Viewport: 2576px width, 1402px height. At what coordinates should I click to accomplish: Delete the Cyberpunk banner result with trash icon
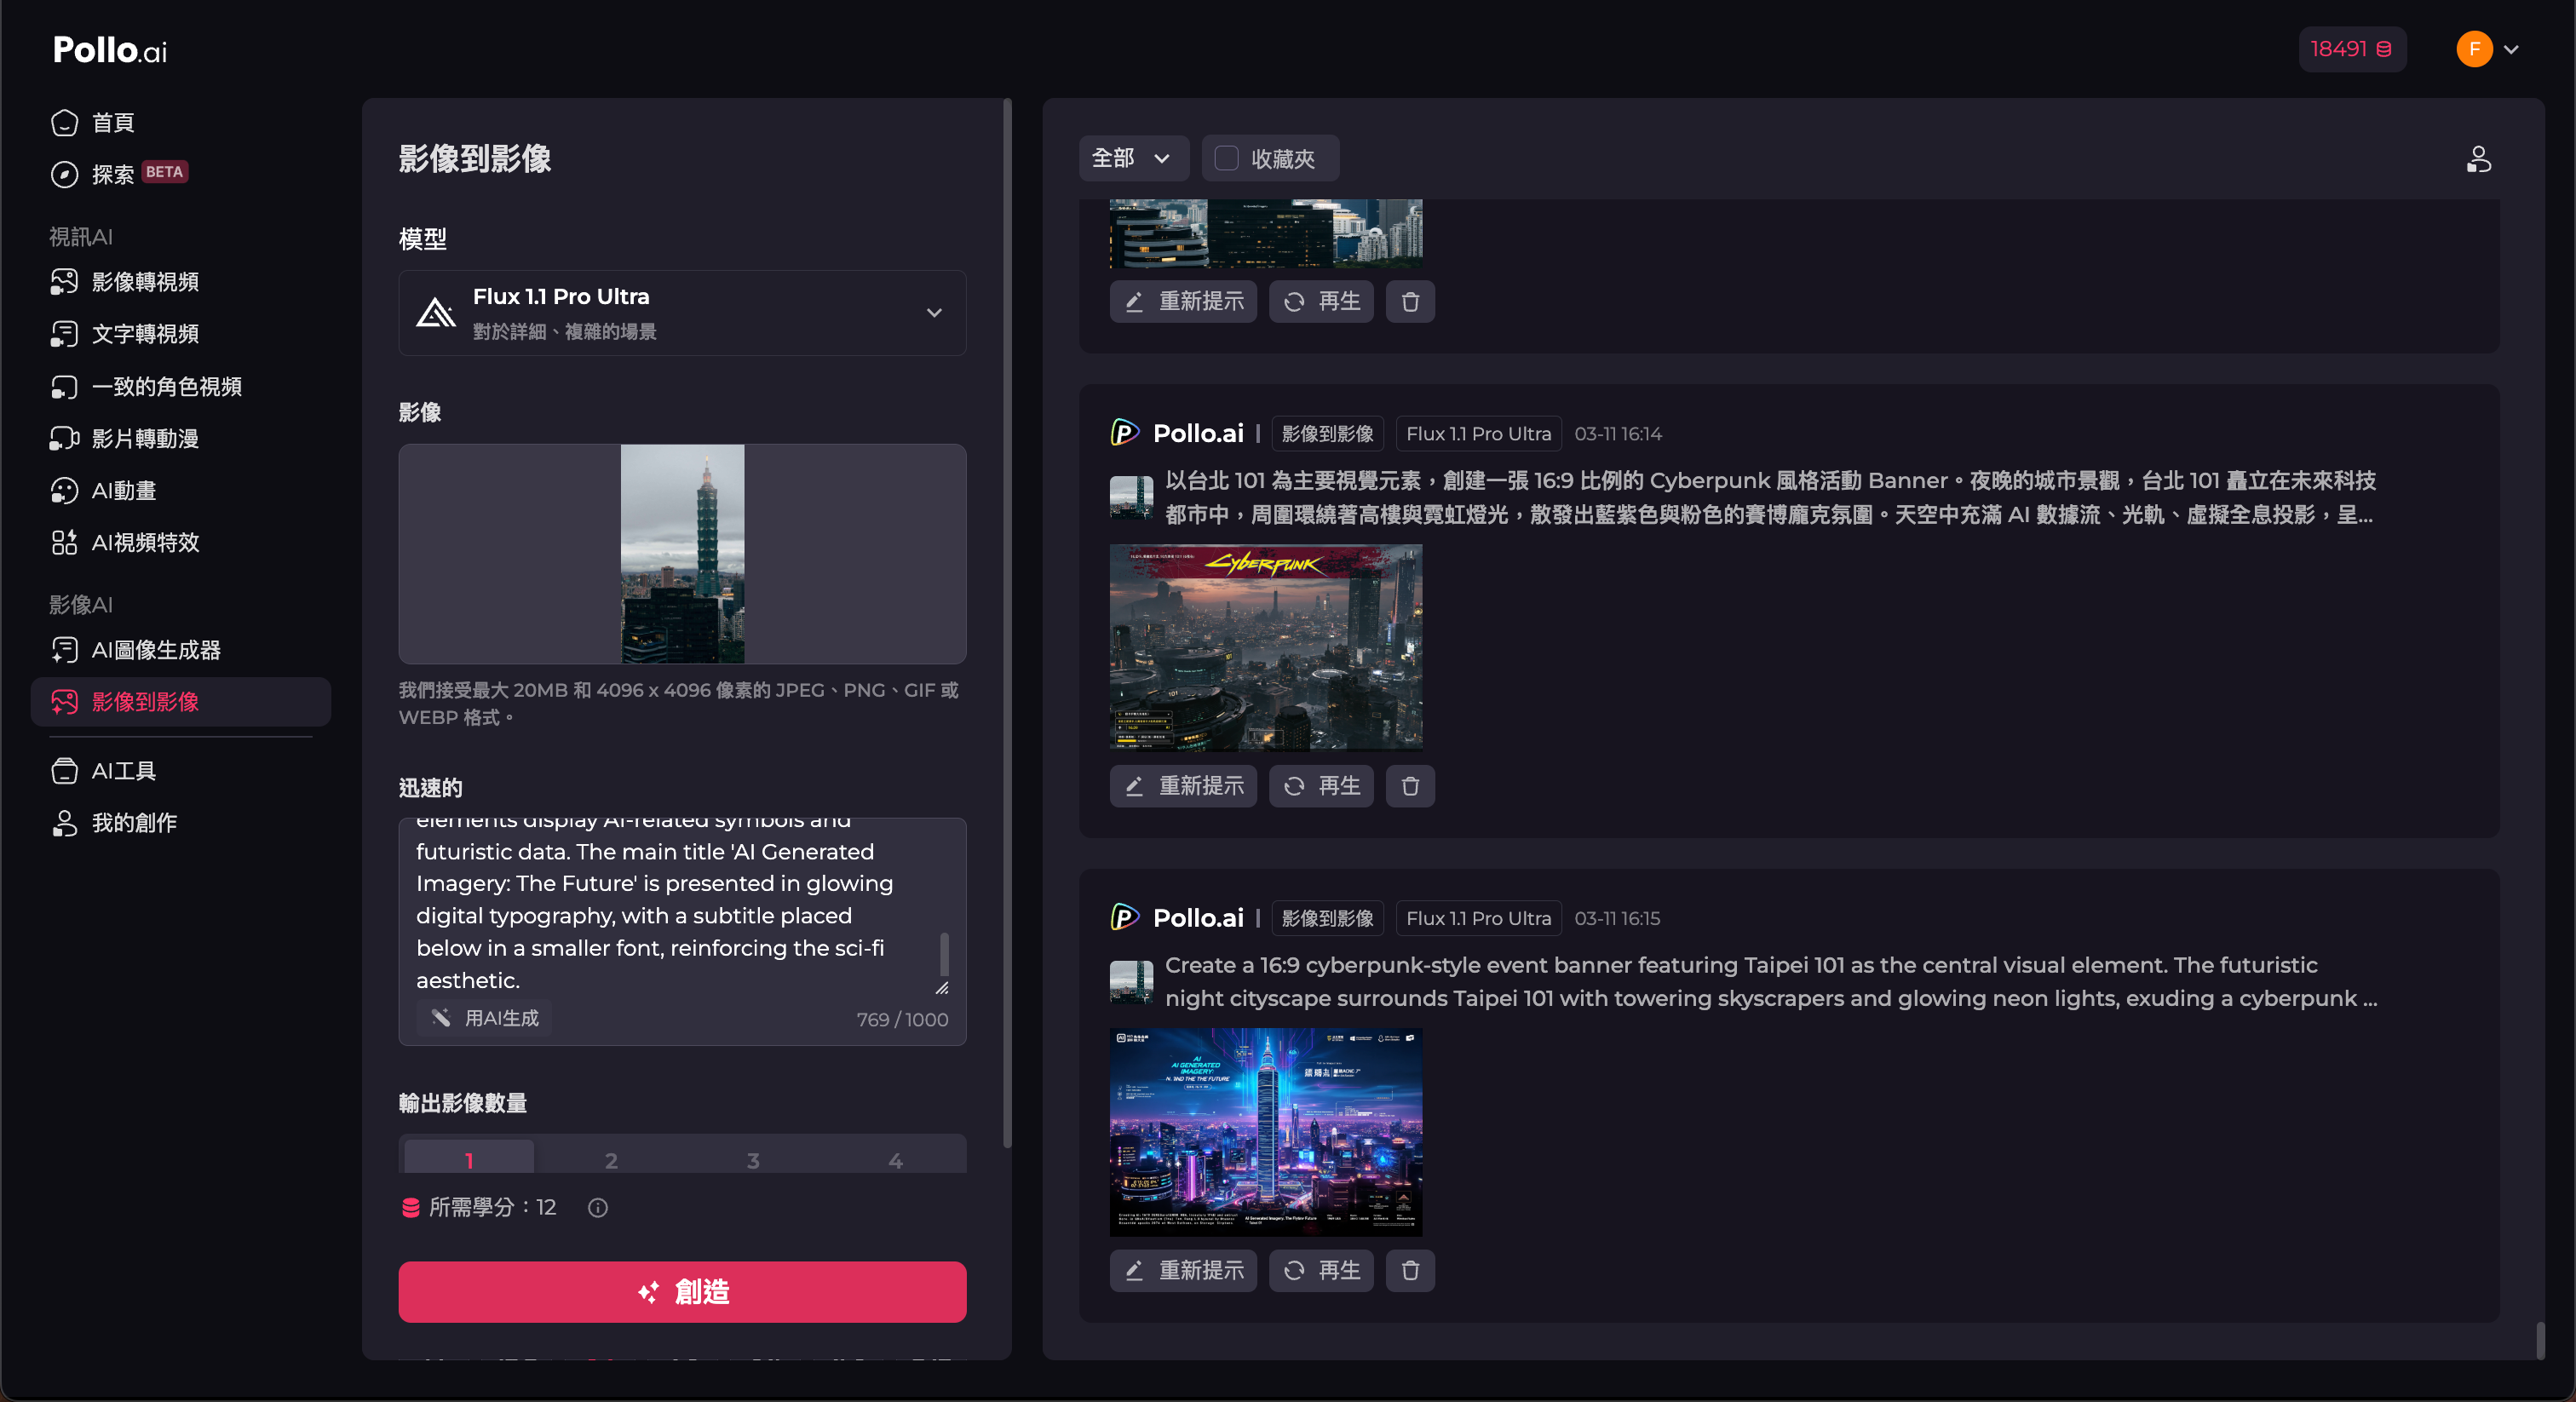click(x=1410, y=786)
